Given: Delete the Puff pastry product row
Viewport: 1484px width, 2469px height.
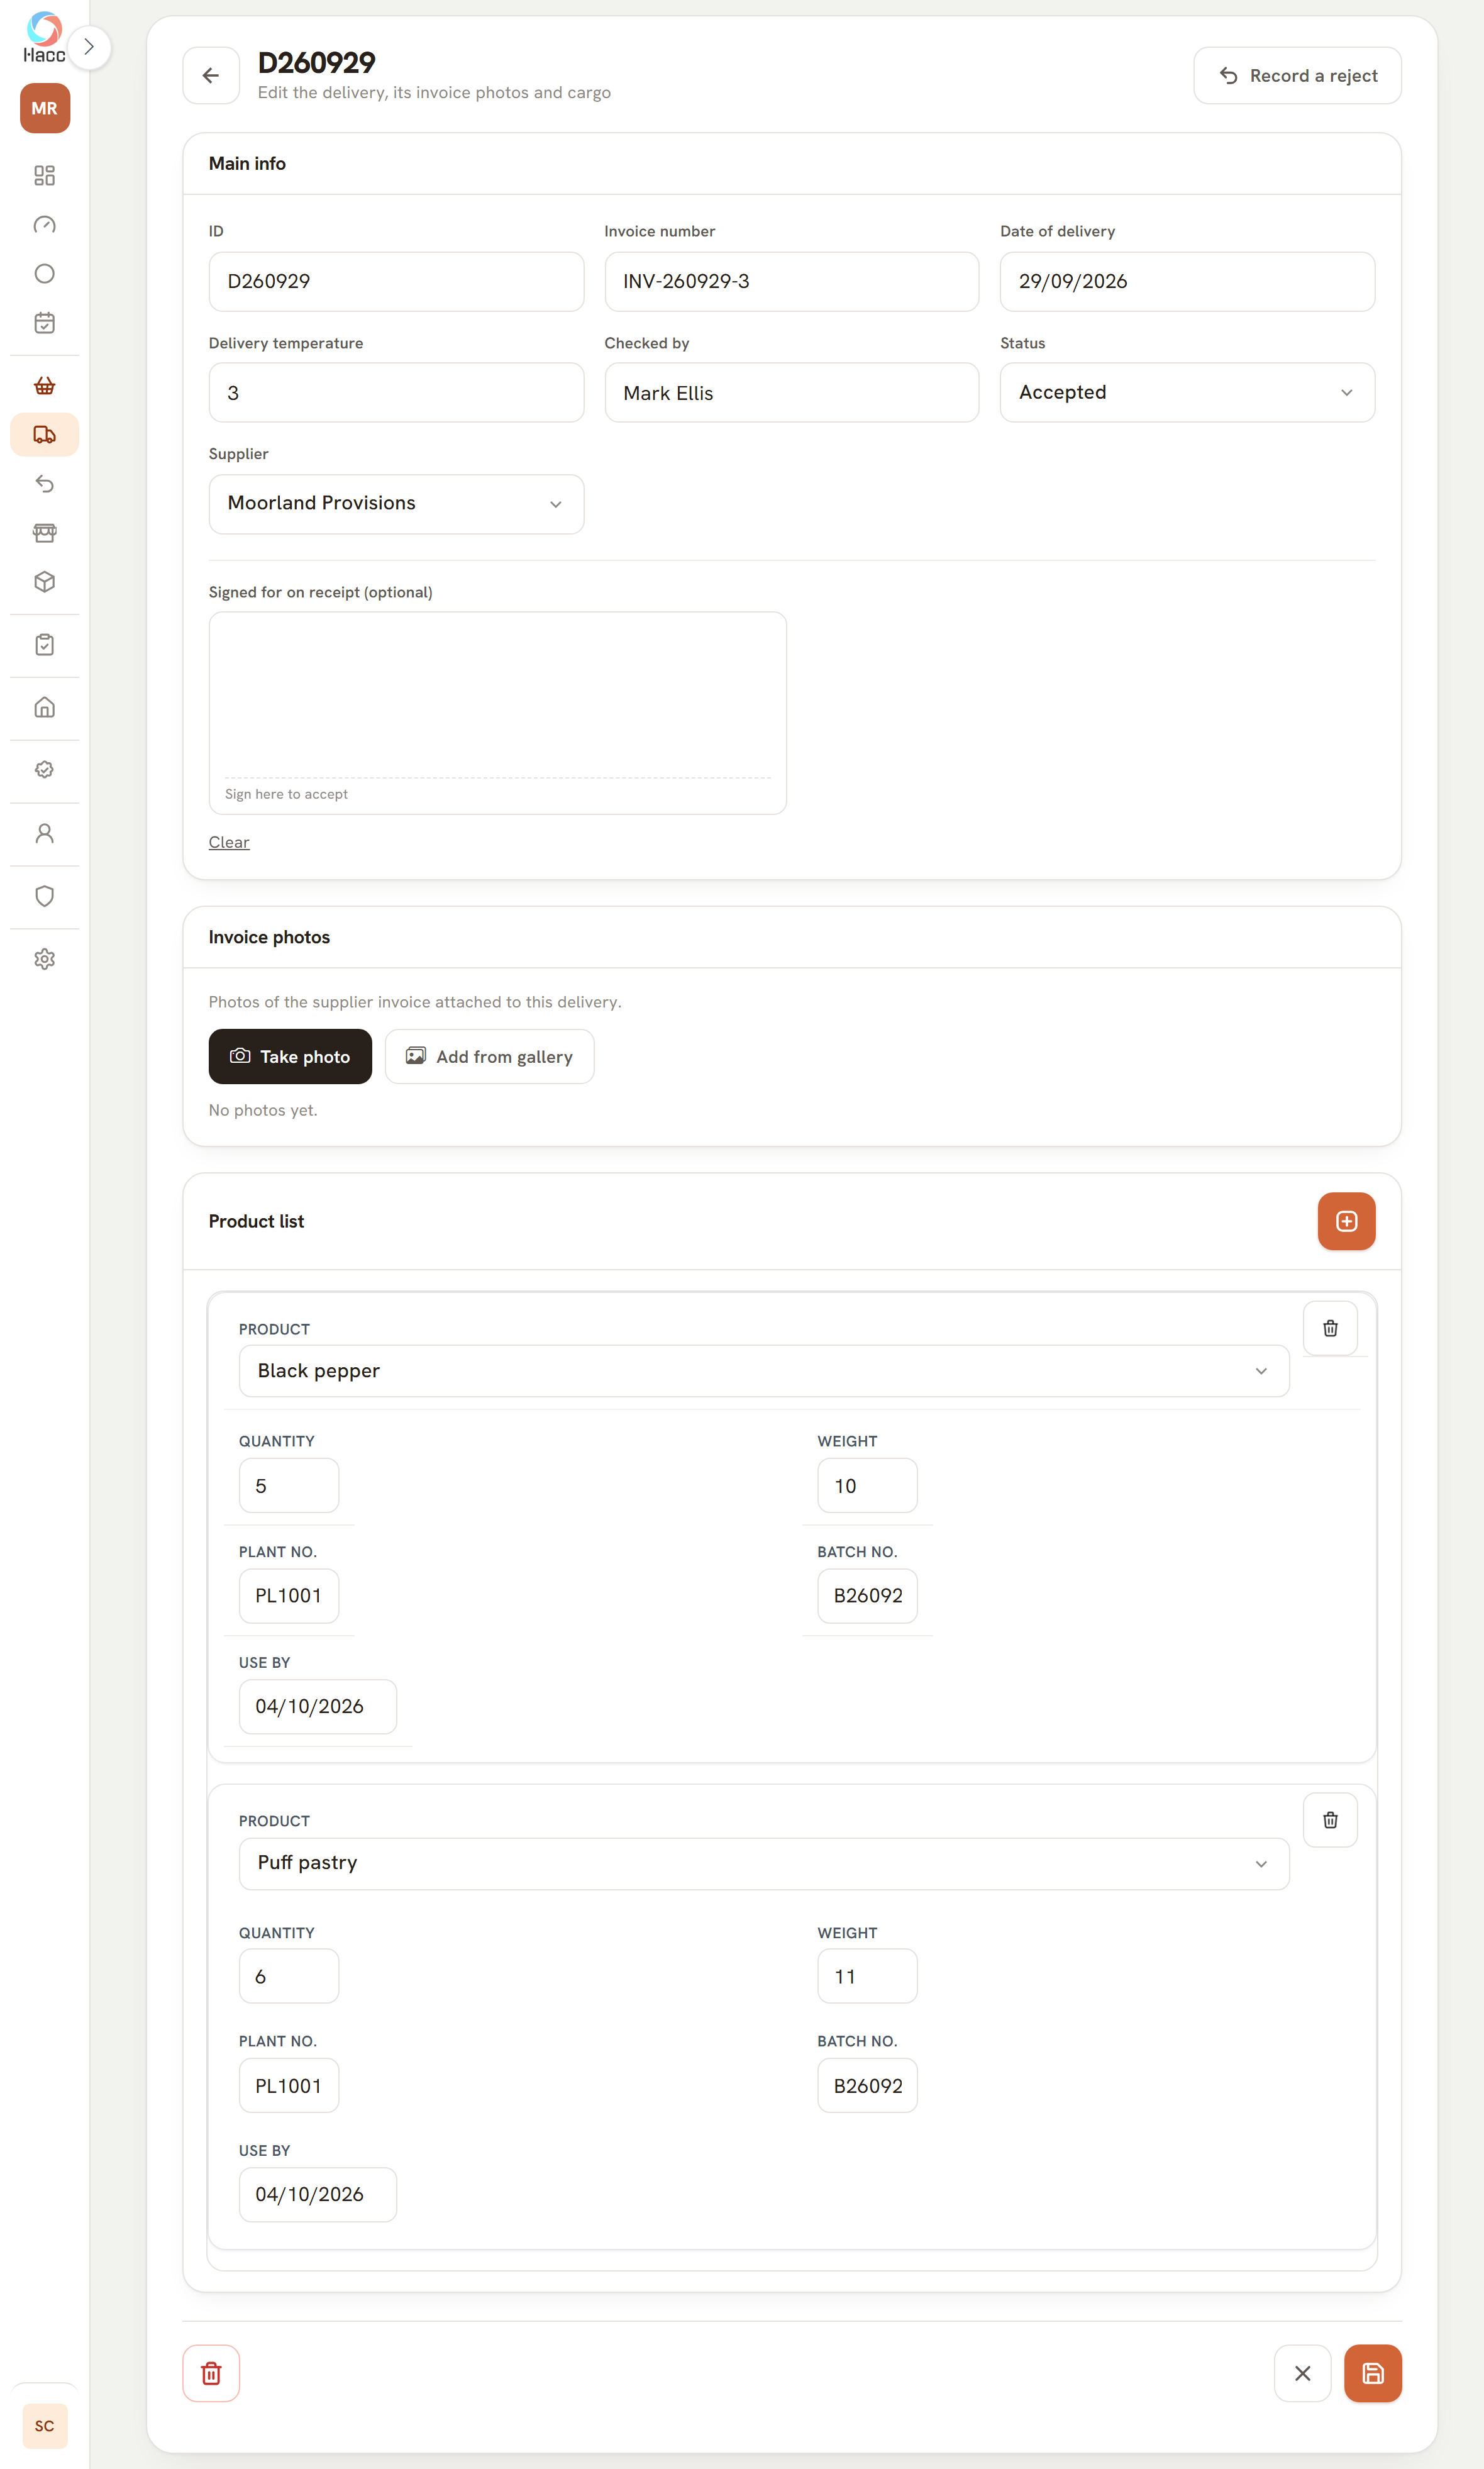Looking at the screenshot, I should [x=1330, y=1820].
